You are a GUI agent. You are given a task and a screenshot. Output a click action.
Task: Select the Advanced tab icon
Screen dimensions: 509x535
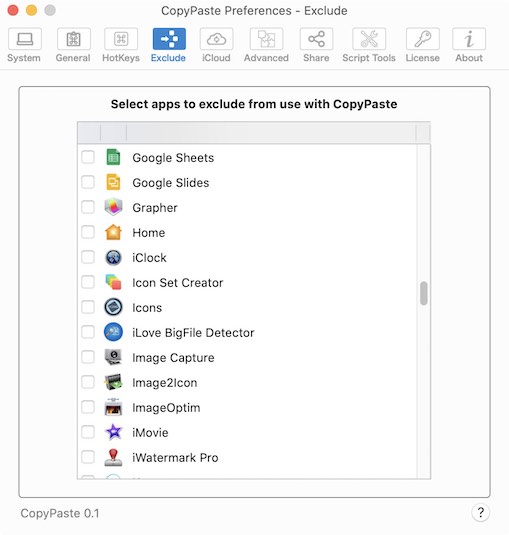coord(266,39)
